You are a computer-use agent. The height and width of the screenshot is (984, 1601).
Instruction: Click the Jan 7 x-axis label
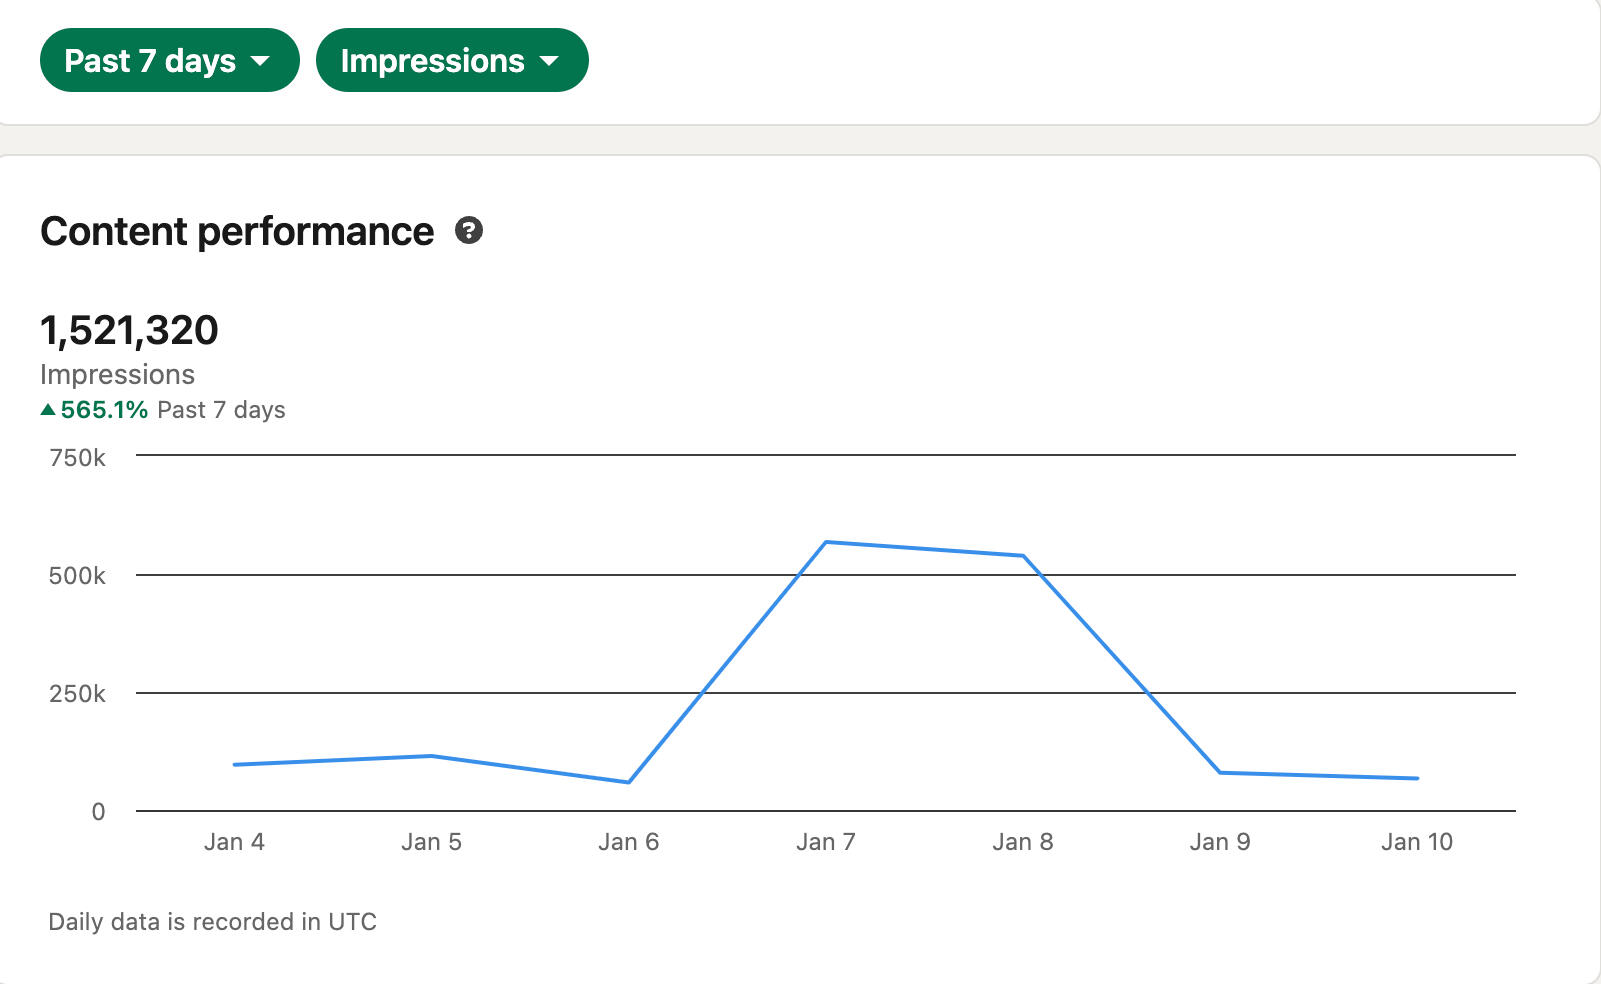826,842
